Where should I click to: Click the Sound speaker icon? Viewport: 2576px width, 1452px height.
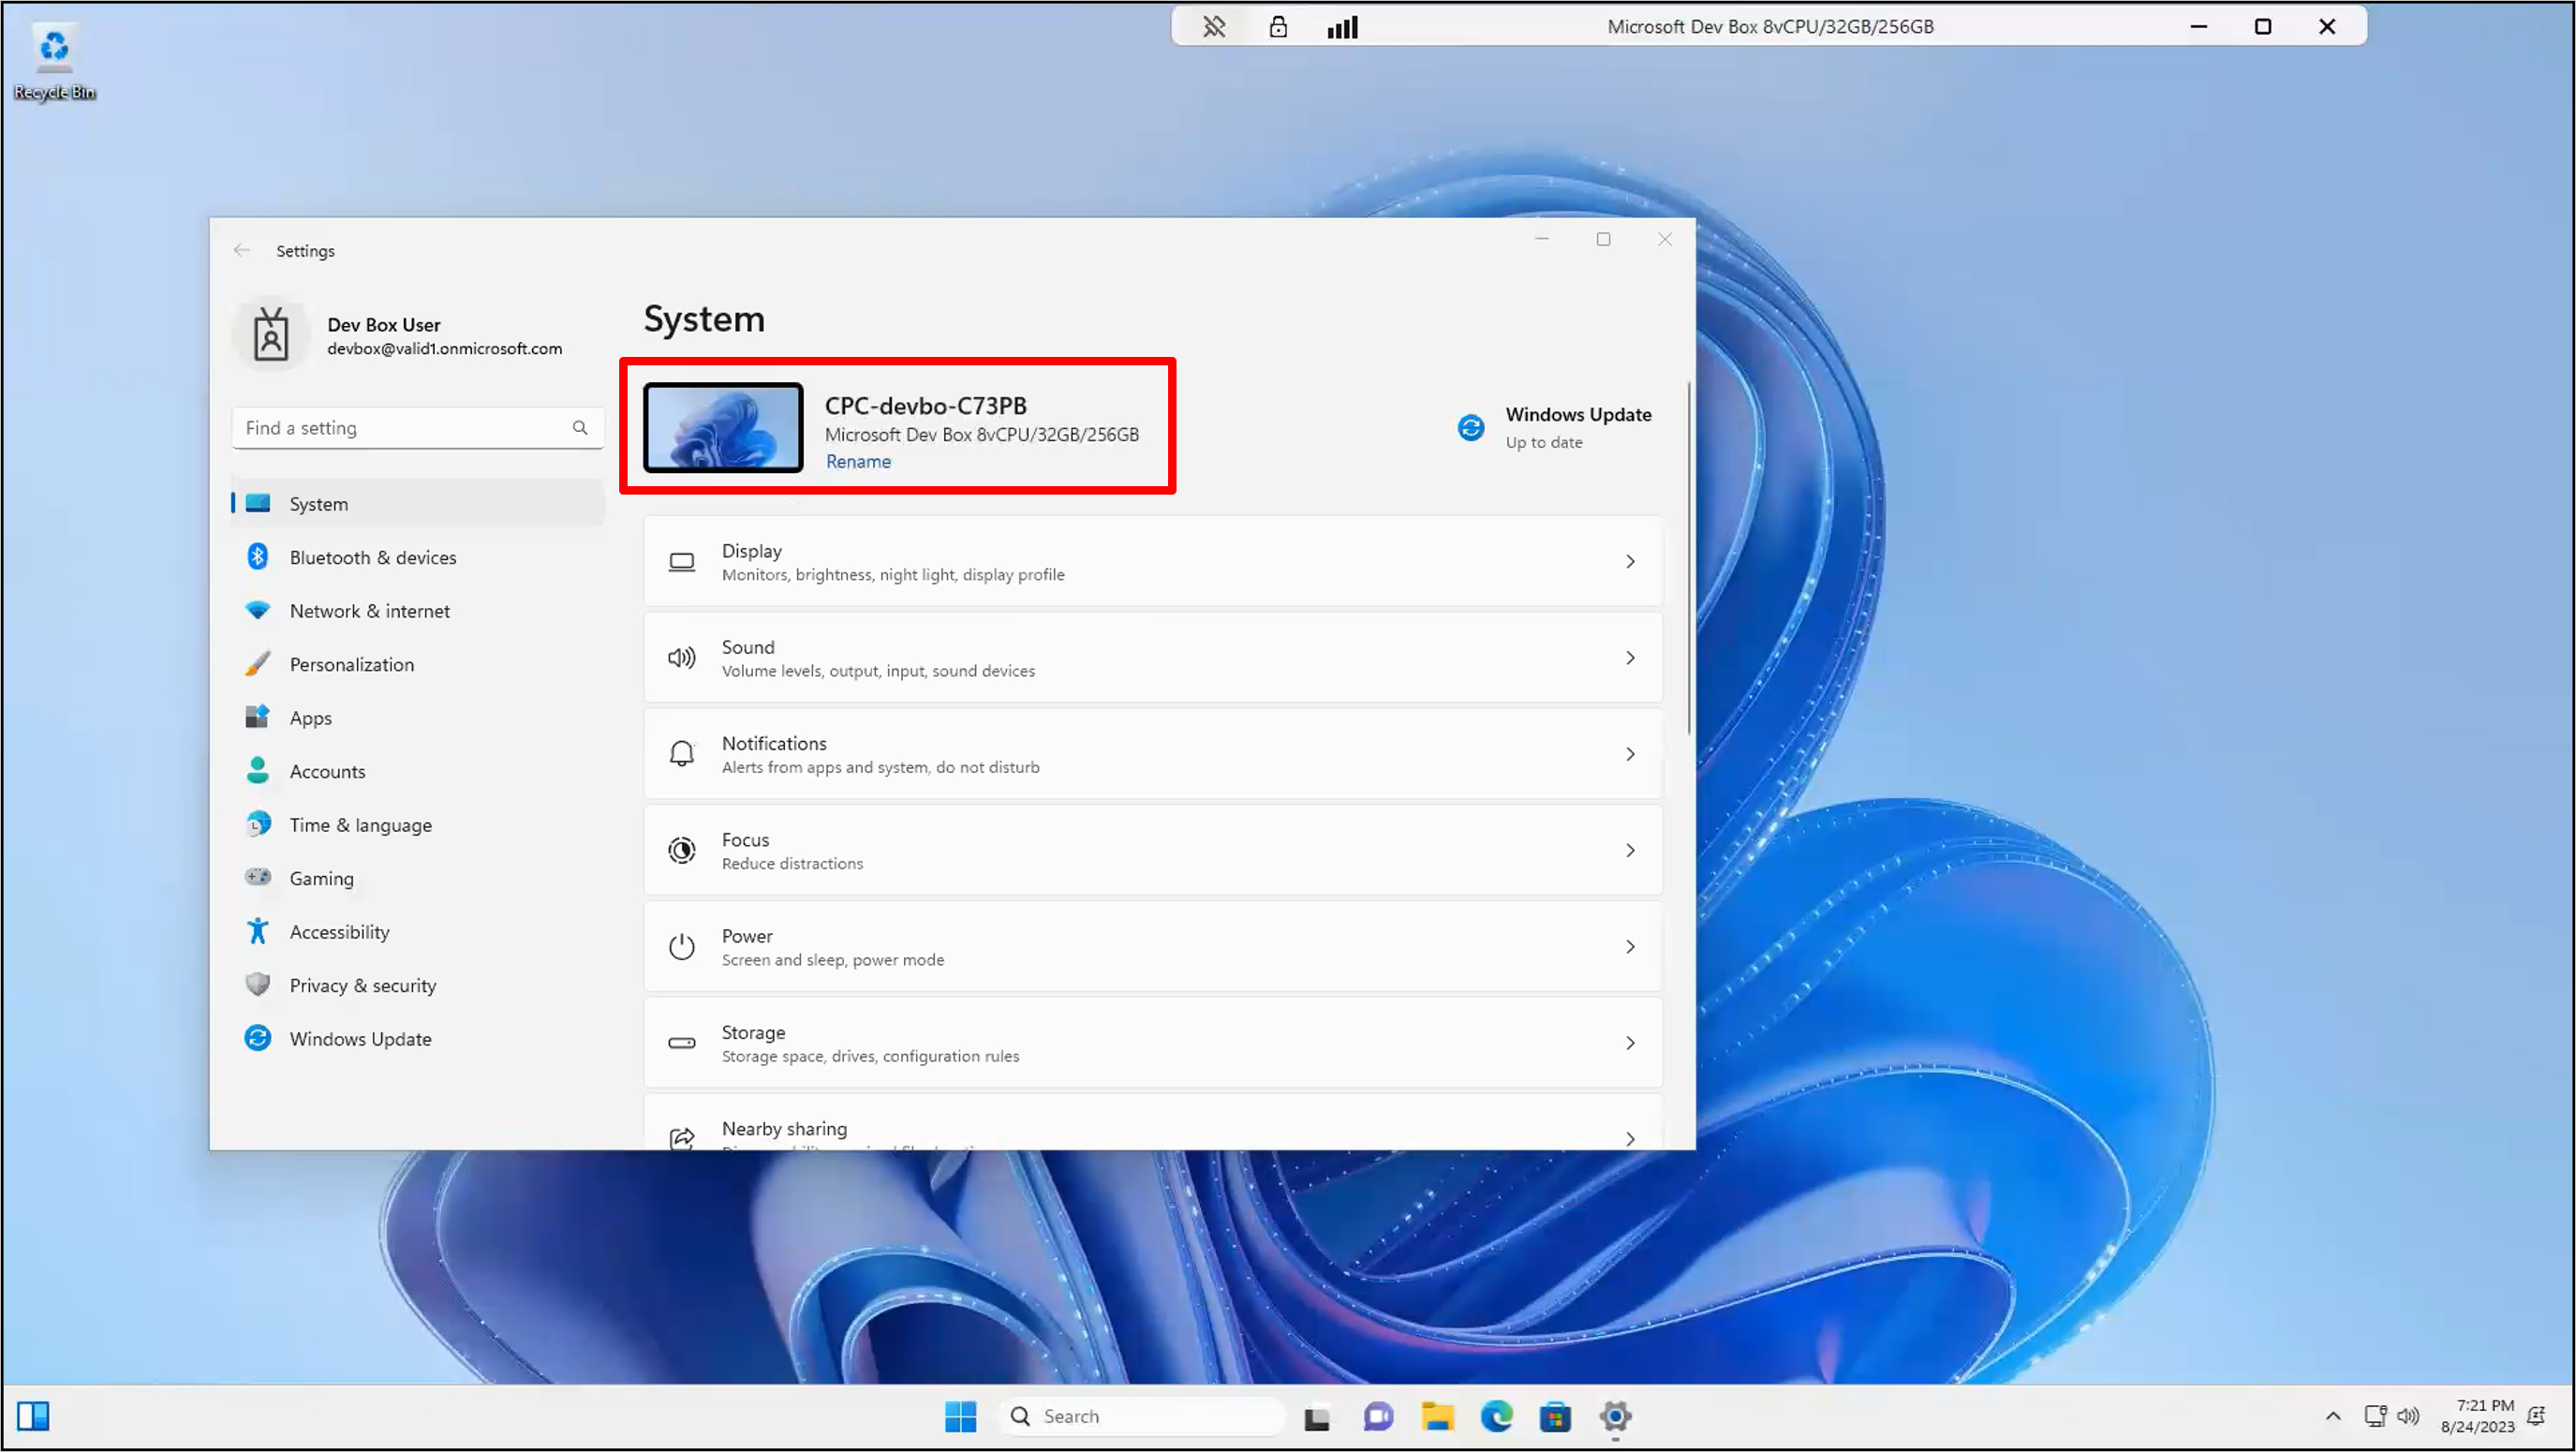tap(682, 658)
